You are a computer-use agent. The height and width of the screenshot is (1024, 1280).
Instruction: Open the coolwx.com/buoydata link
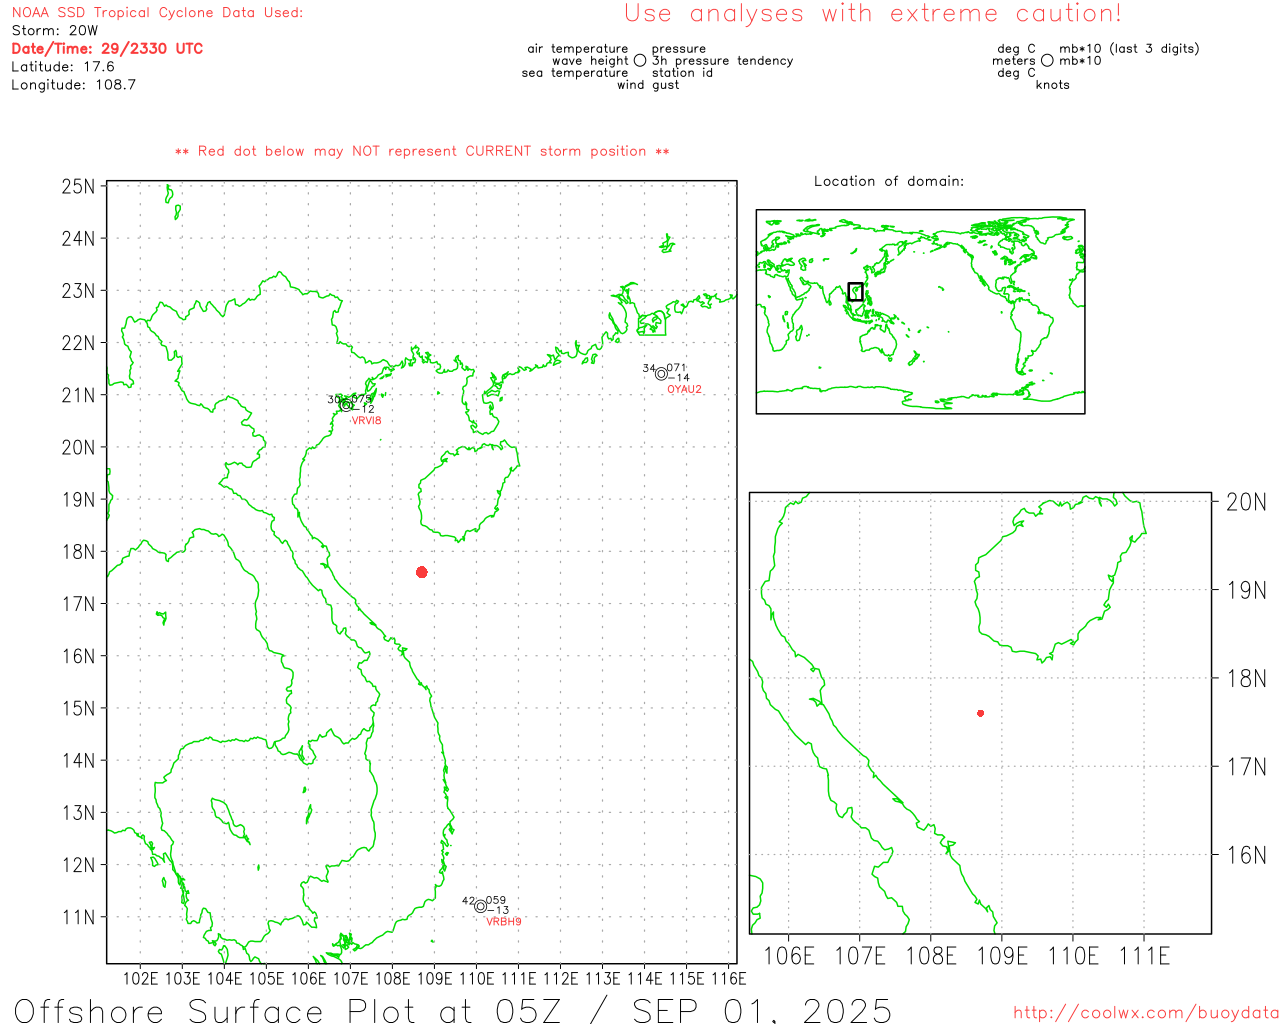[1146, 1013]
